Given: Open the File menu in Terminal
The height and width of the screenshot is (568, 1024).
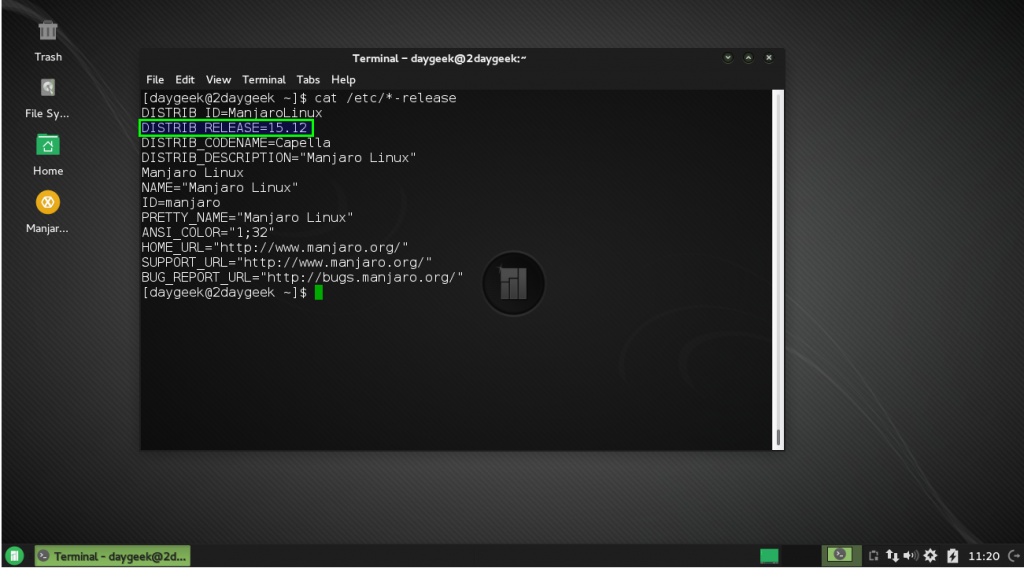Looking at the screenshot, I should coord(155,80).
